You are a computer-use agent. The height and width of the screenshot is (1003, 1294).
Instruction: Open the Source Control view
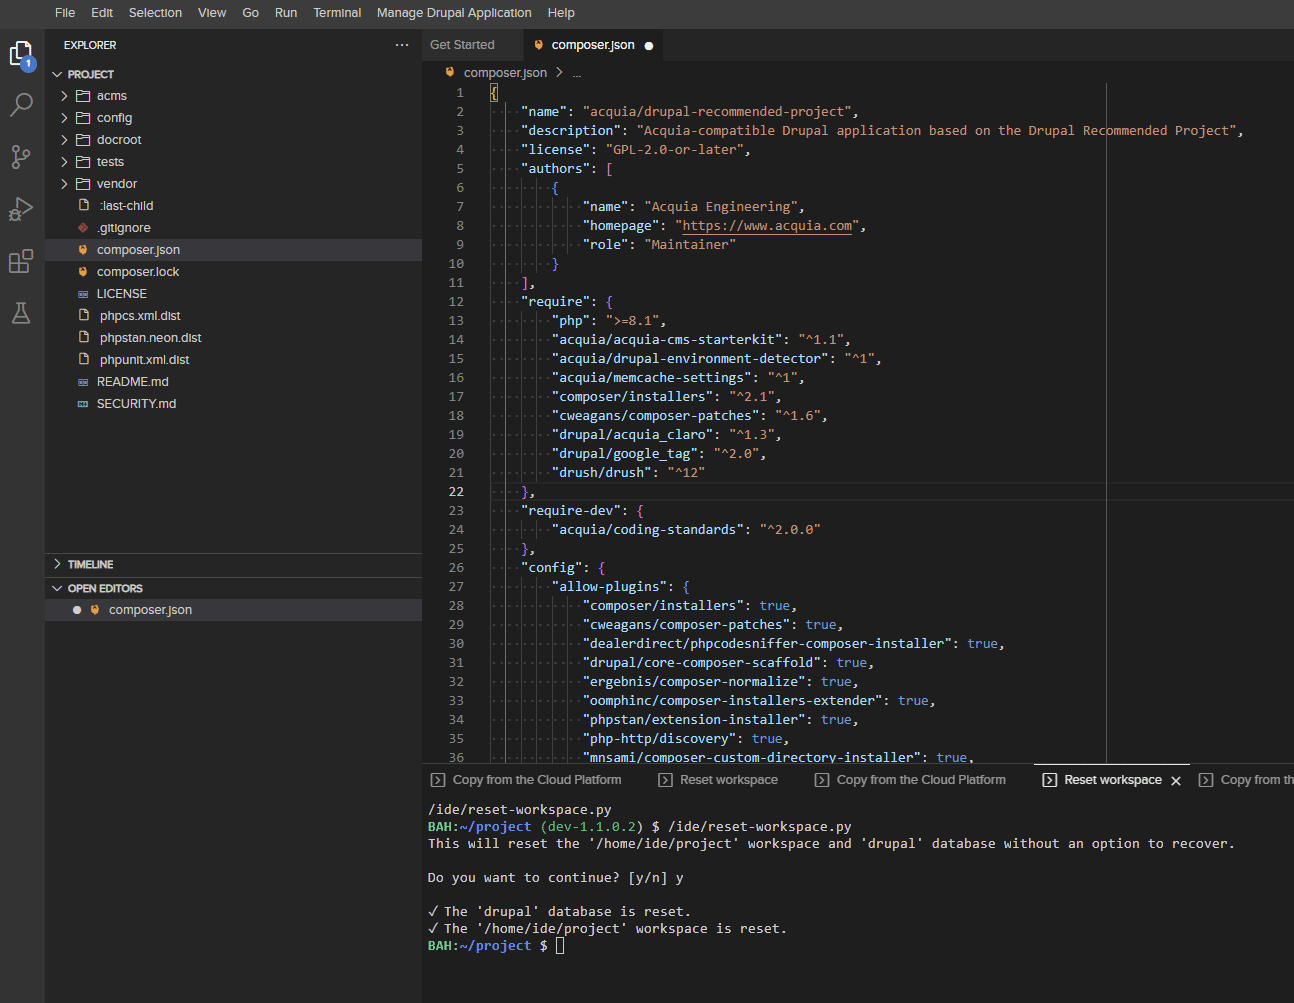pyautogui.click(x=21, y=156)
